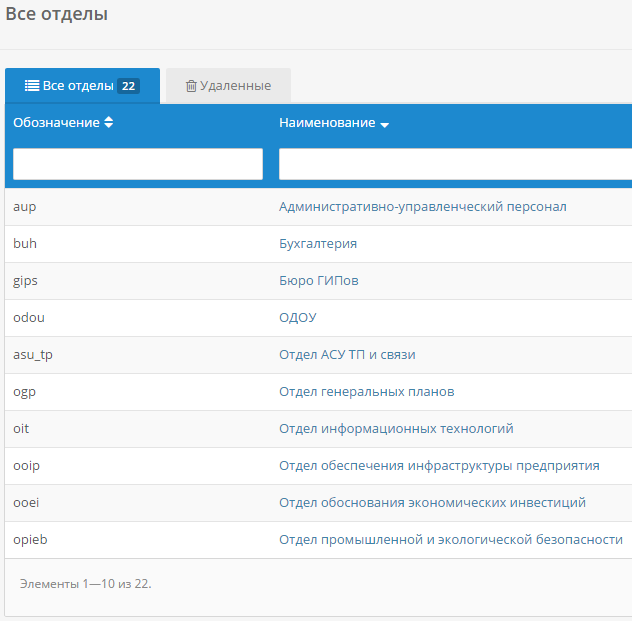Sort by Обозначение column header

56,123
